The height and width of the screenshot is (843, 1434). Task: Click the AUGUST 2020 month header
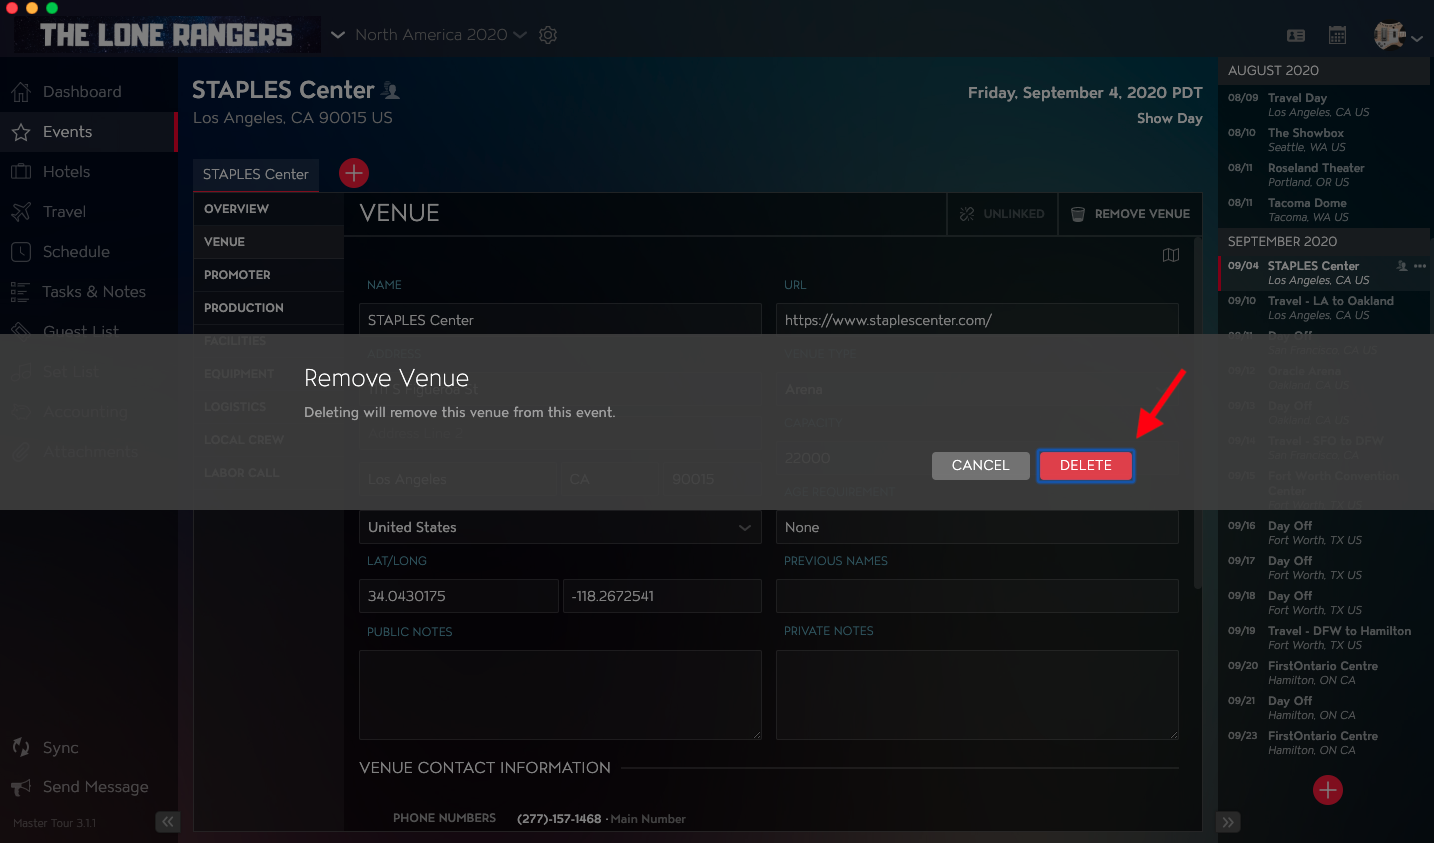tap(1324, 71)
